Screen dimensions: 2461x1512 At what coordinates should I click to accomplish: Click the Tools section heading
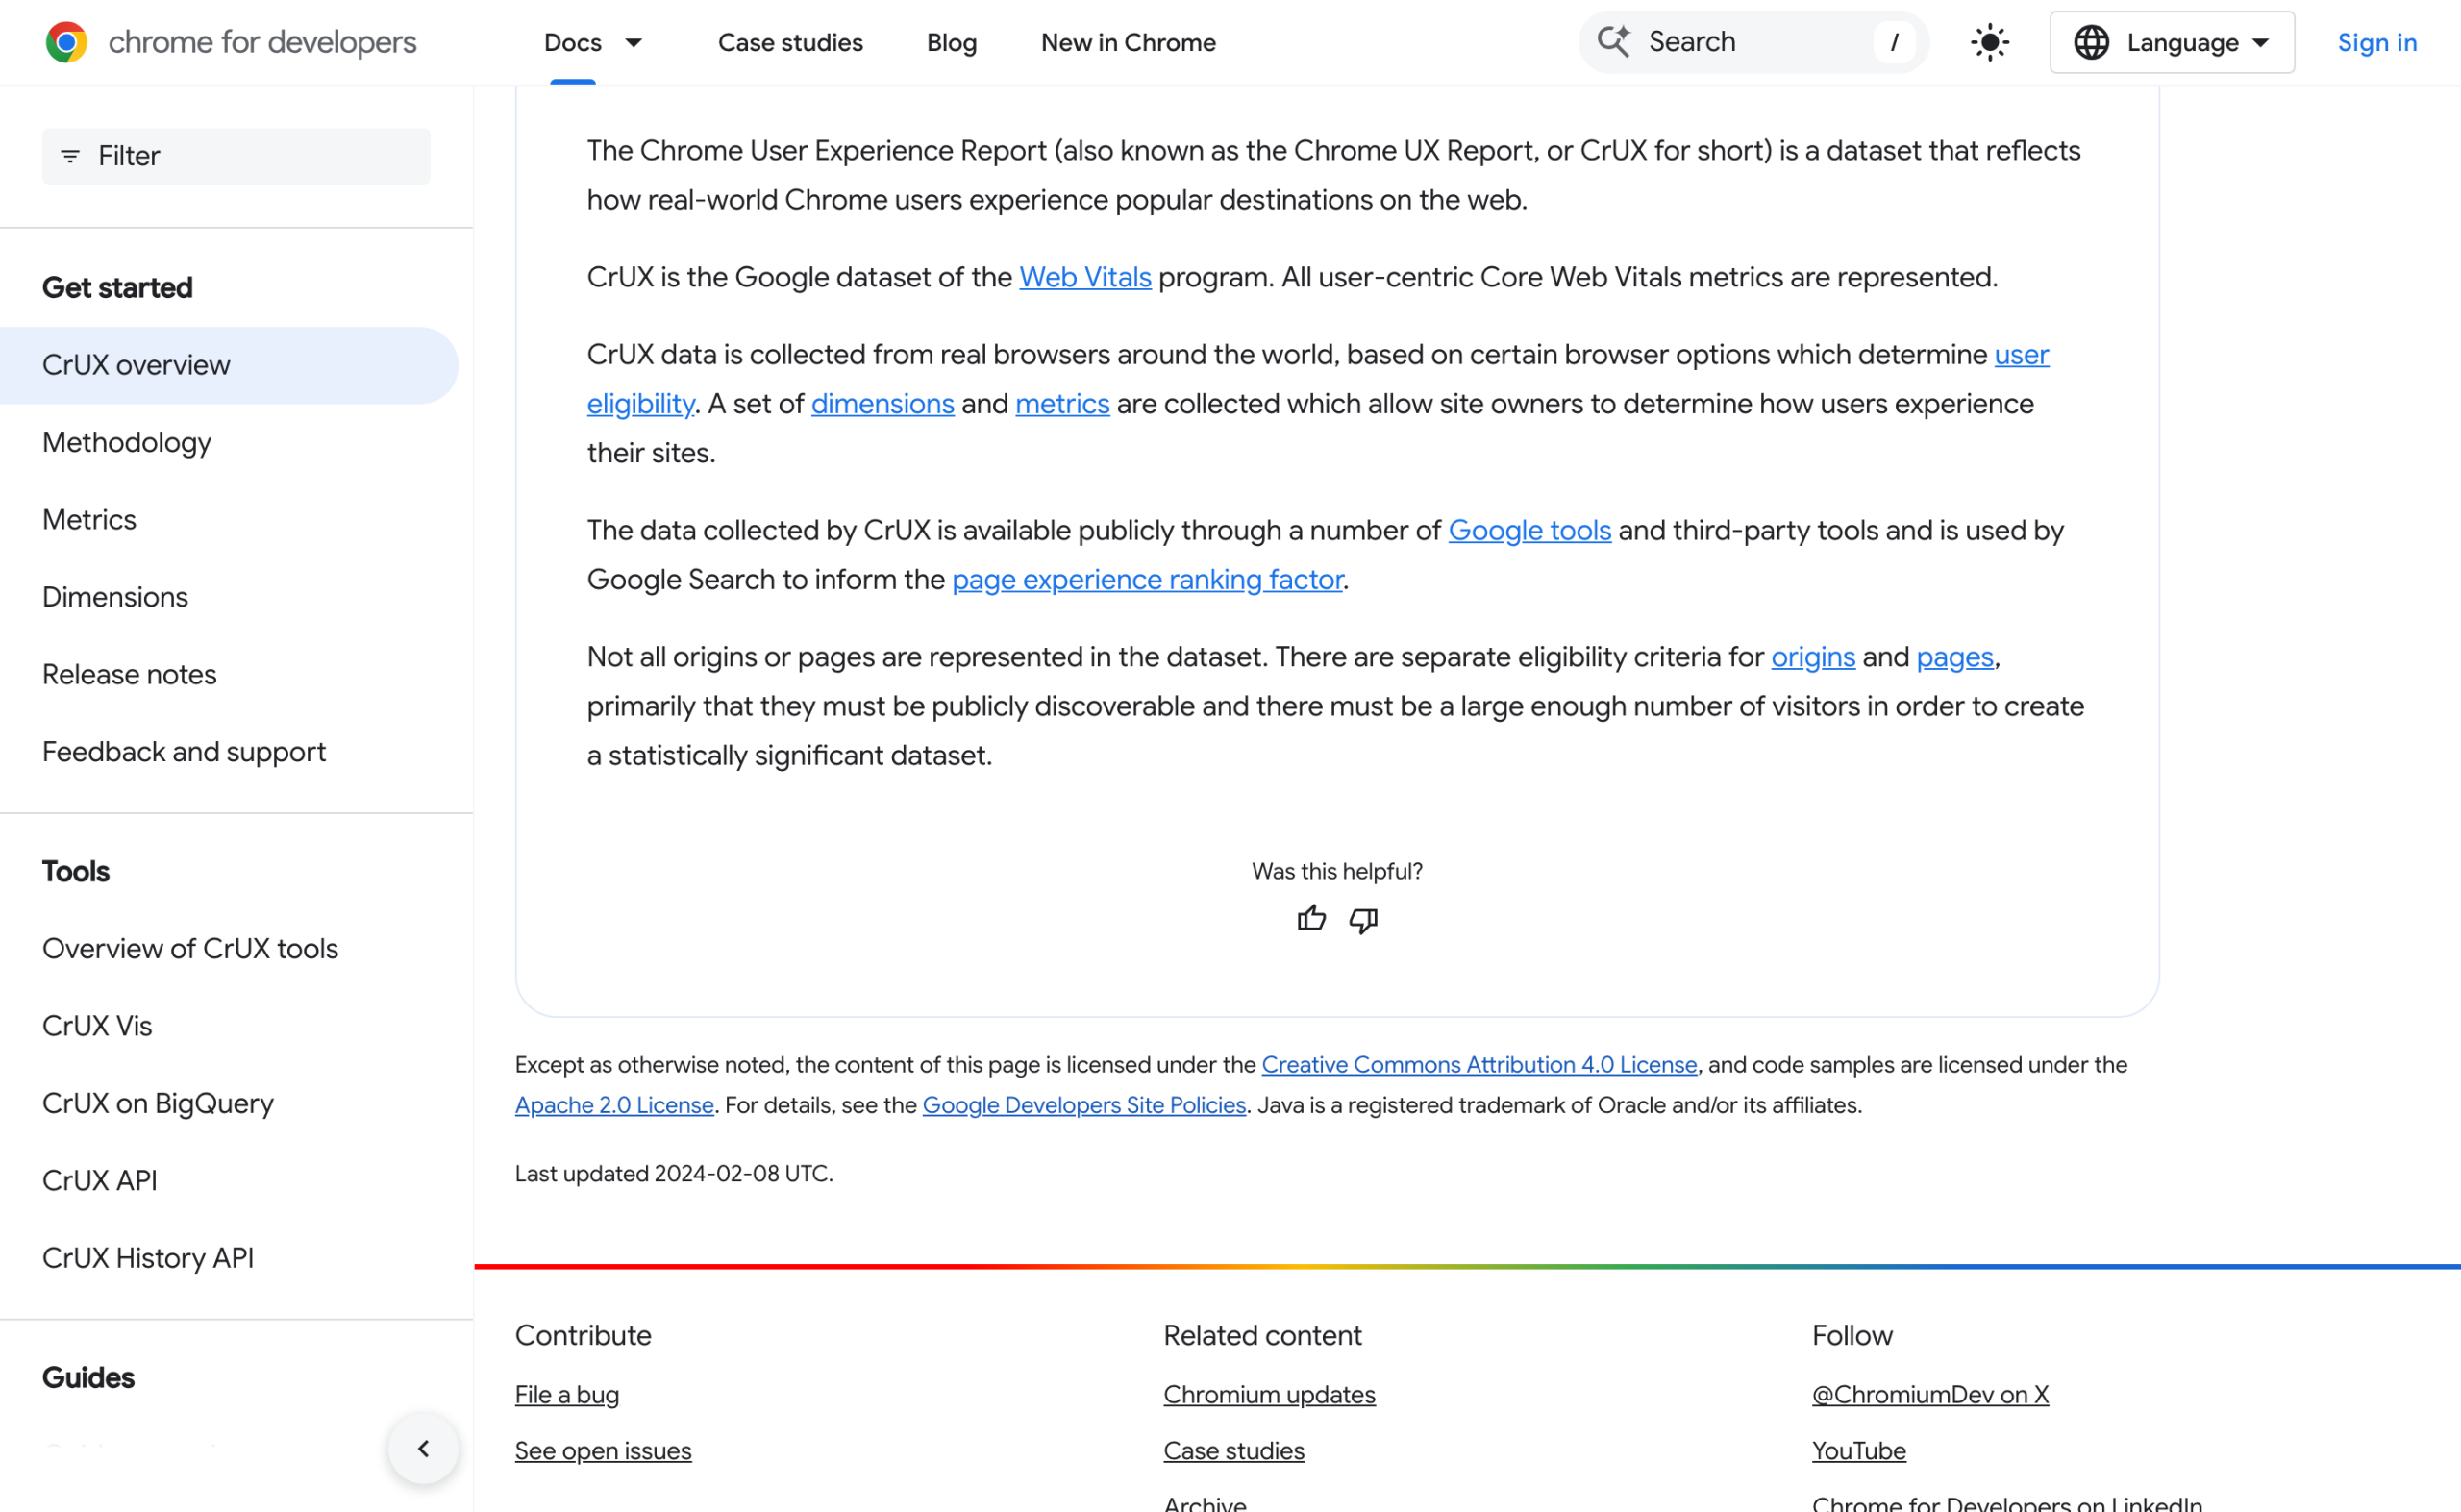click(76, 871)
